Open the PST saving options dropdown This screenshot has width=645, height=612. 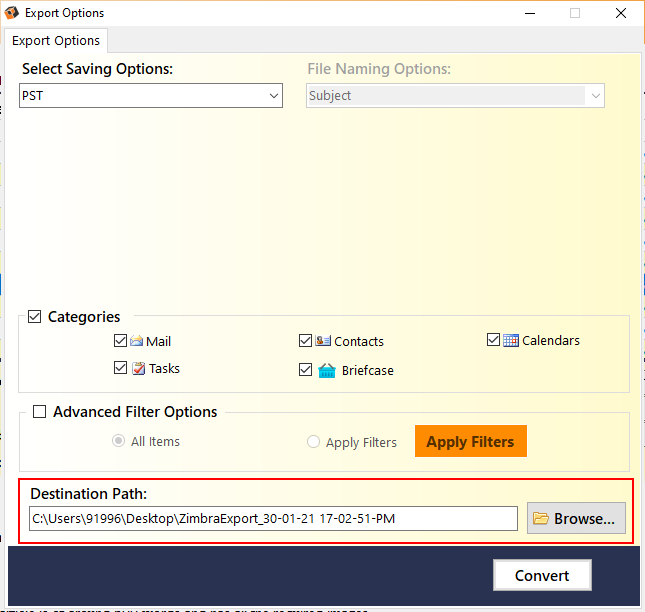click(151, 96)
